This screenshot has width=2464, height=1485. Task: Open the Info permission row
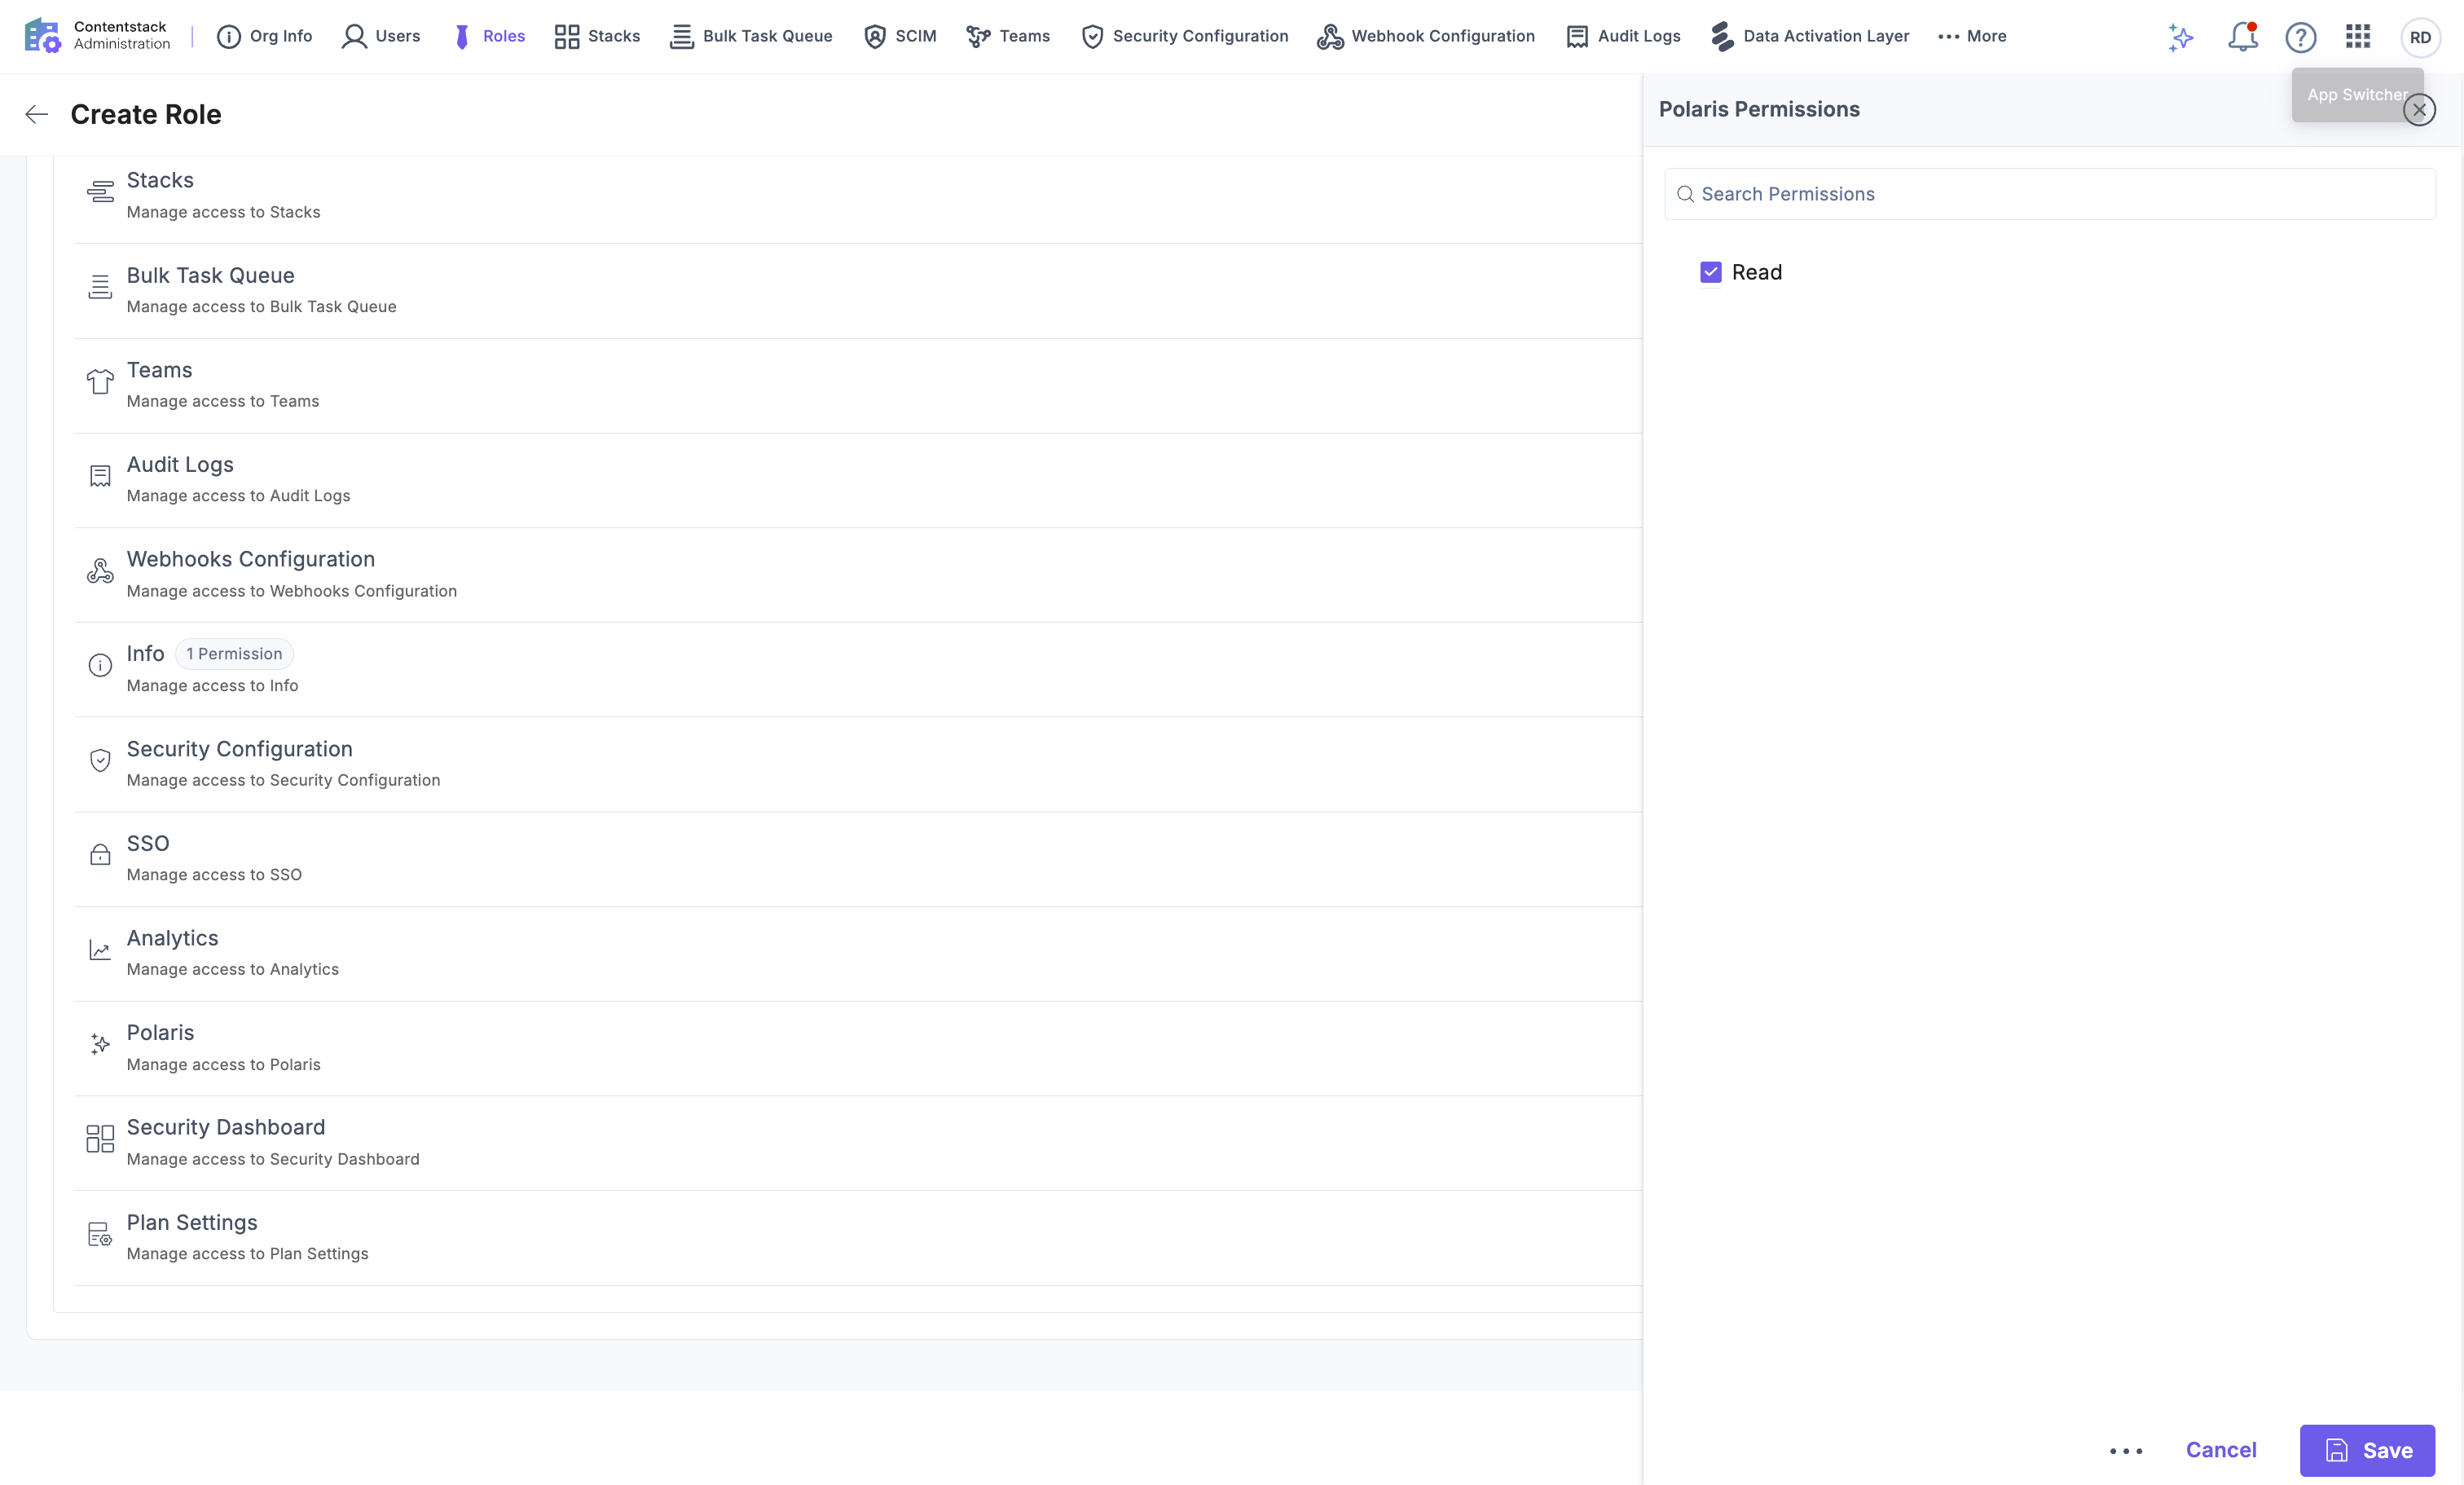858,670
